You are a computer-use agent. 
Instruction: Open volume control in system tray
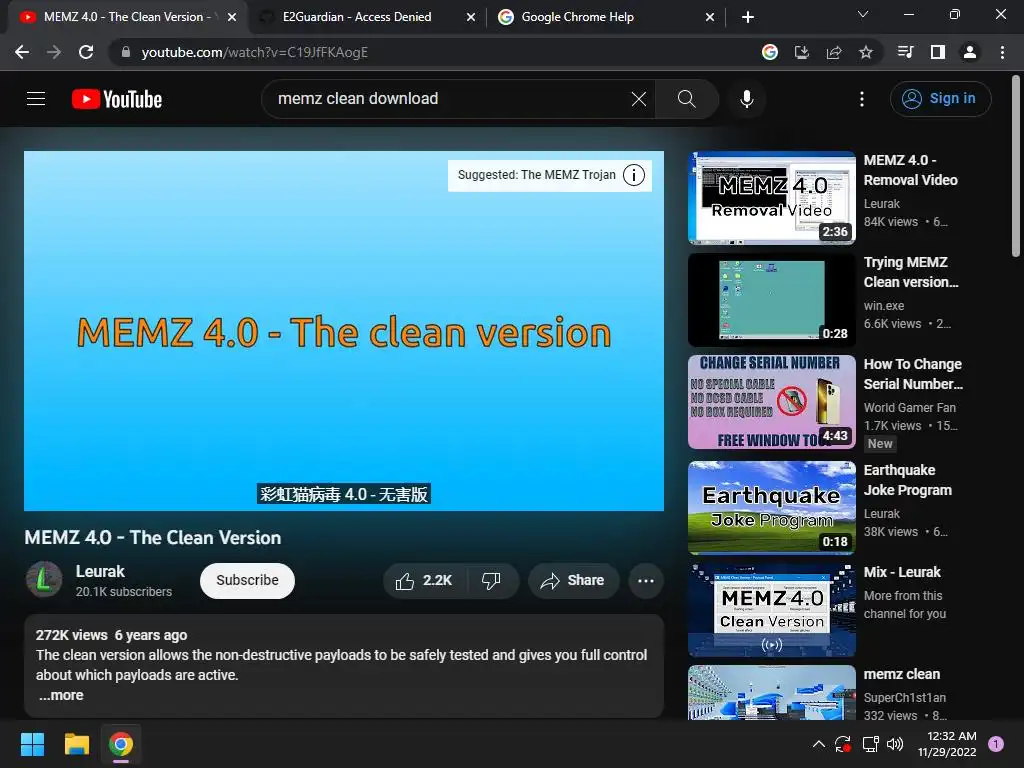tap(895, 744)
